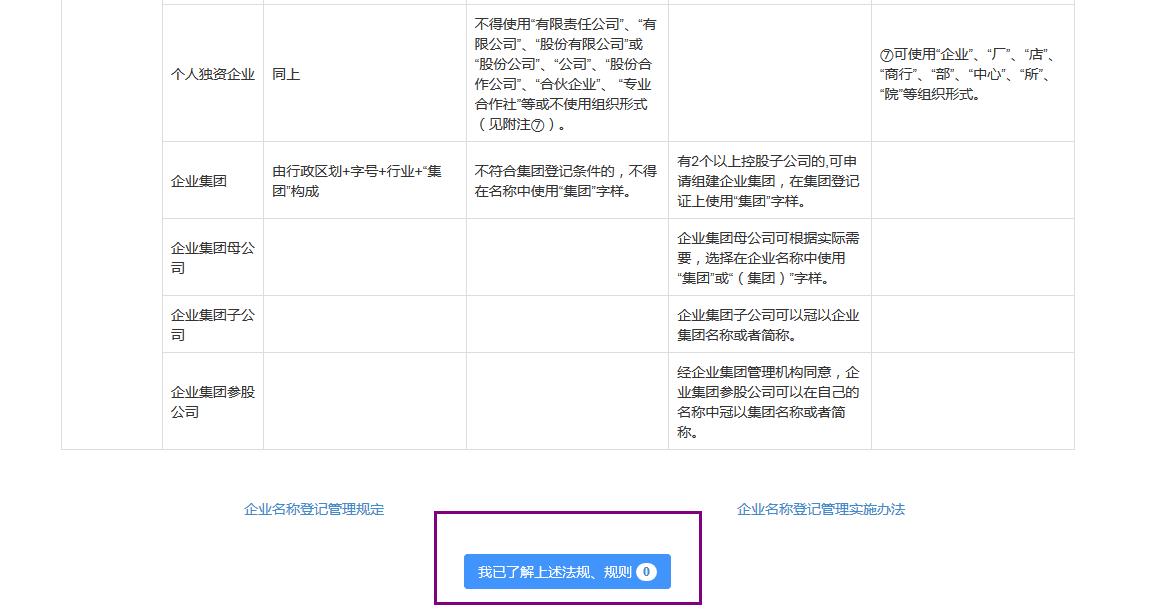Click the 企业集团母公司可根据实际需要 rule text
The image size is (1163, 612).
click(x=768, y=238)
